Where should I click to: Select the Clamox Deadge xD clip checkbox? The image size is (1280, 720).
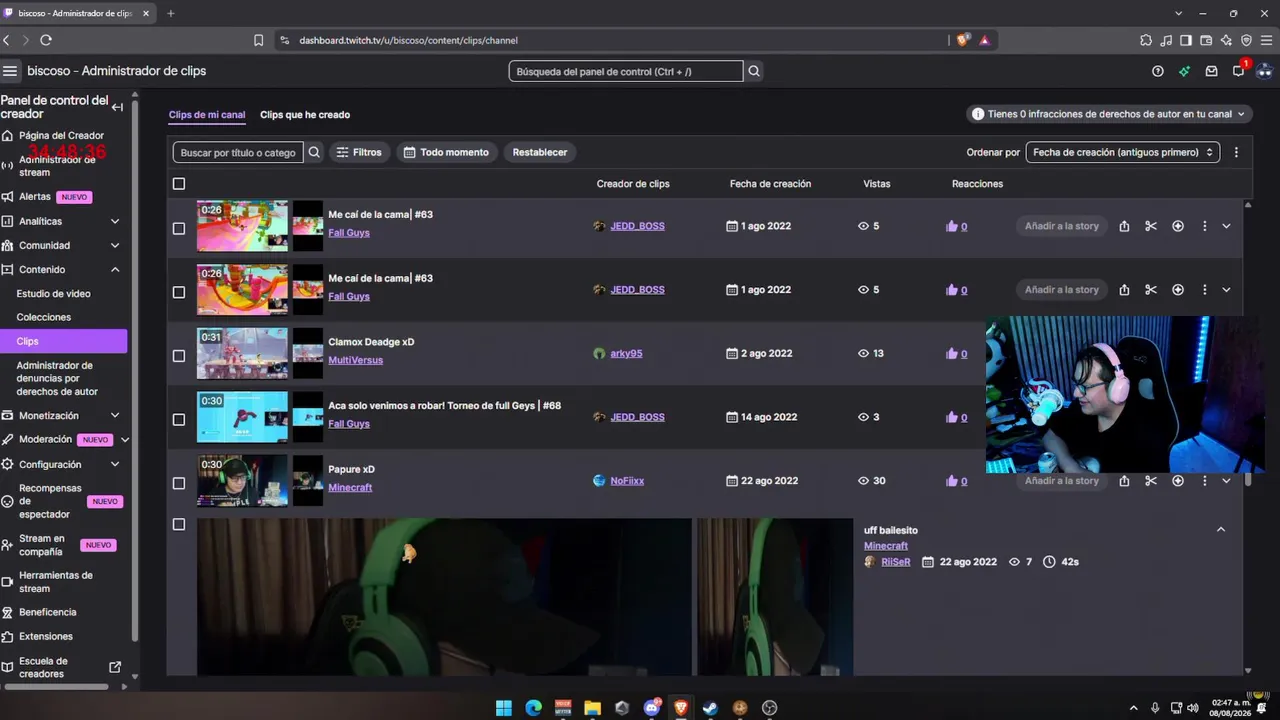coord(179,355)
